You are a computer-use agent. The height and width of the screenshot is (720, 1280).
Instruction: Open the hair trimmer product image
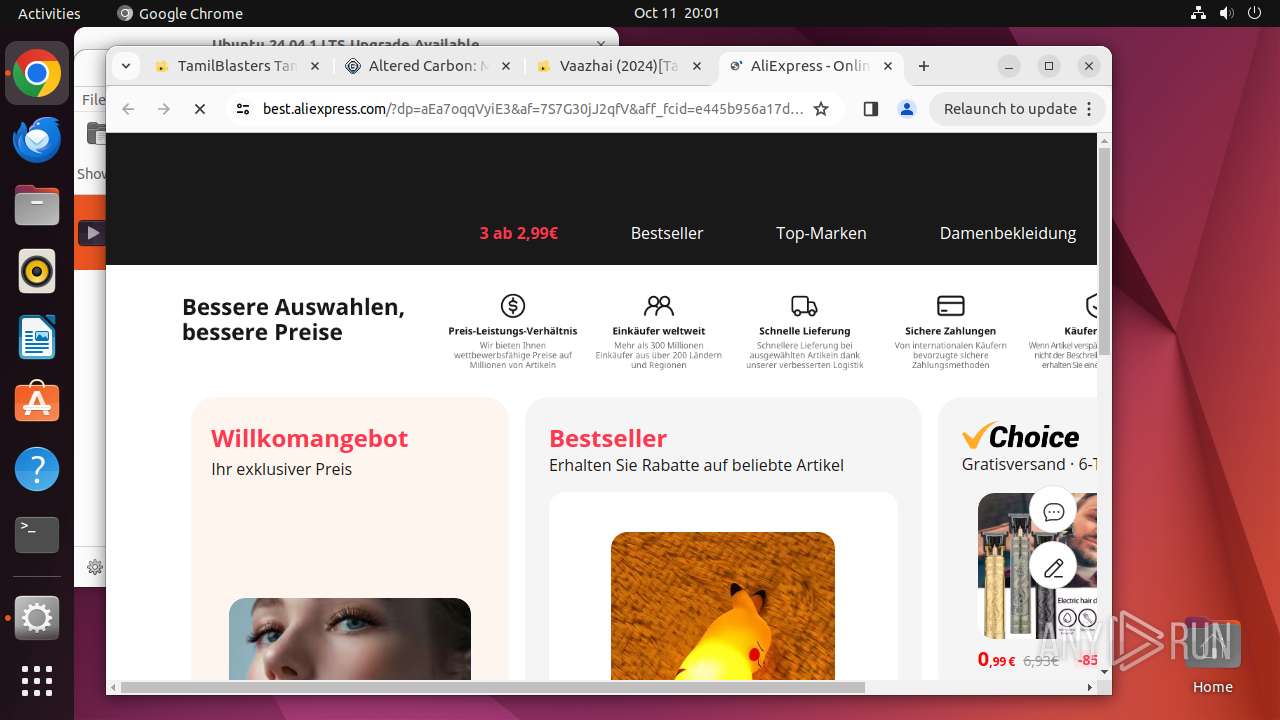[1037, 566]
